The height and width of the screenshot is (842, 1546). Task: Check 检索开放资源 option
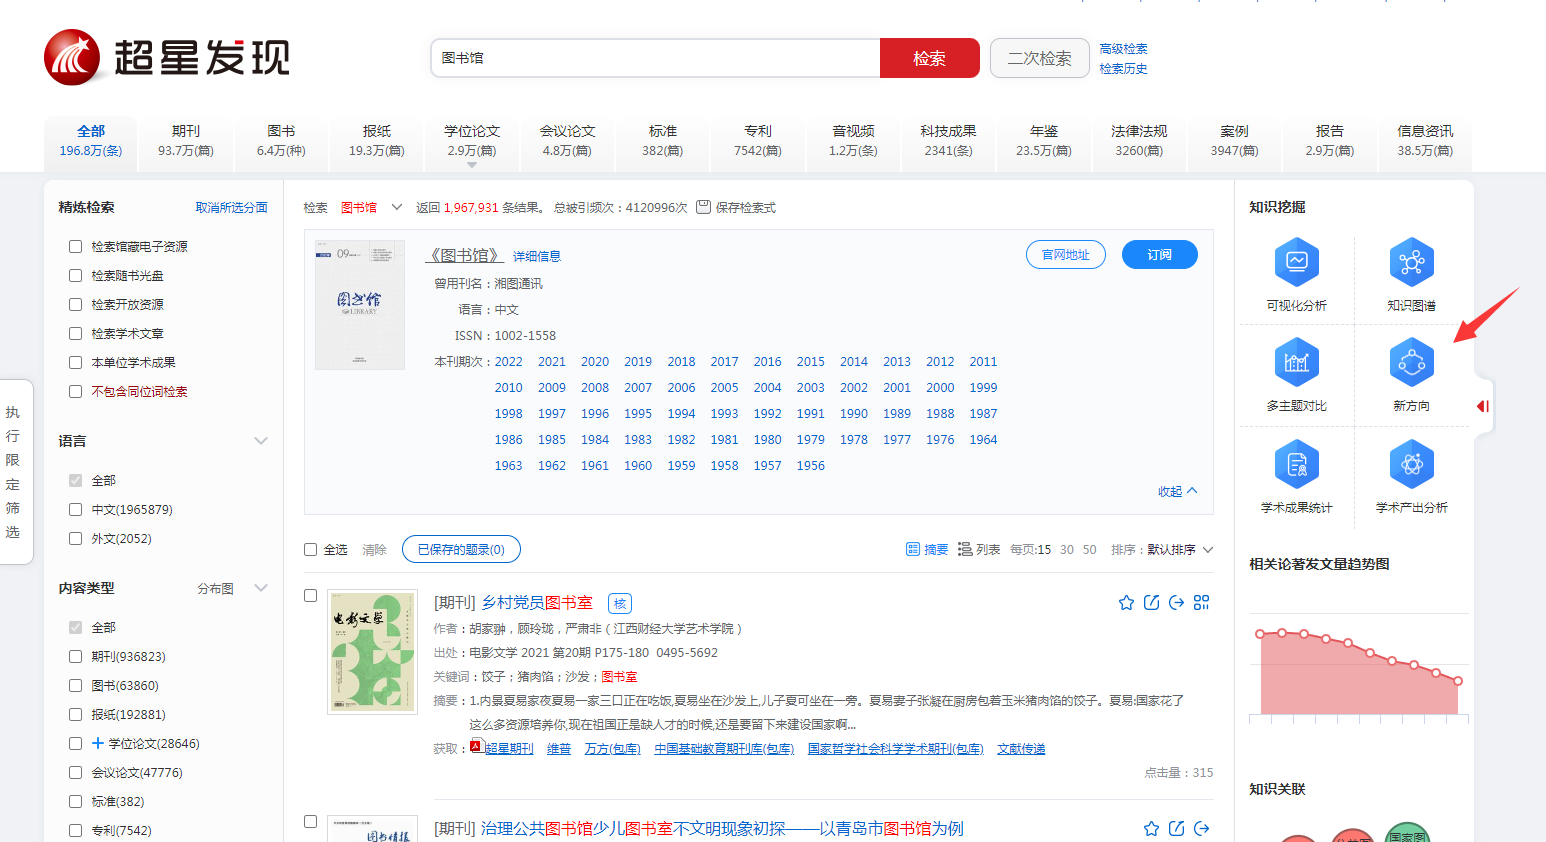tap(75, 304)
